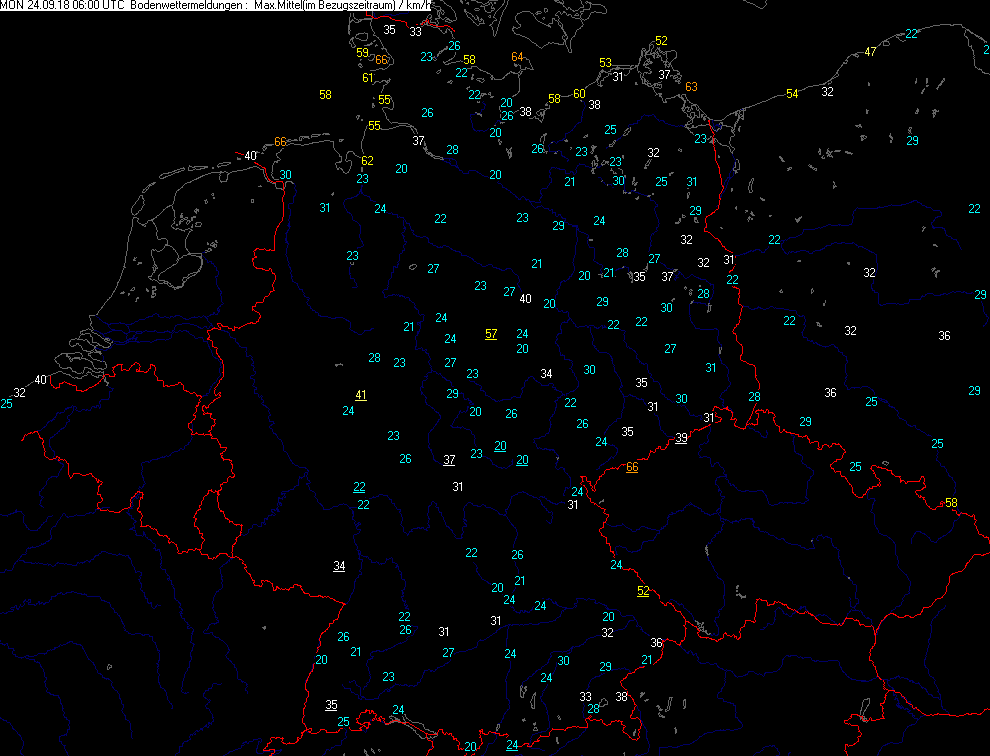Select the underlined white 39 value

pos(681,438)
